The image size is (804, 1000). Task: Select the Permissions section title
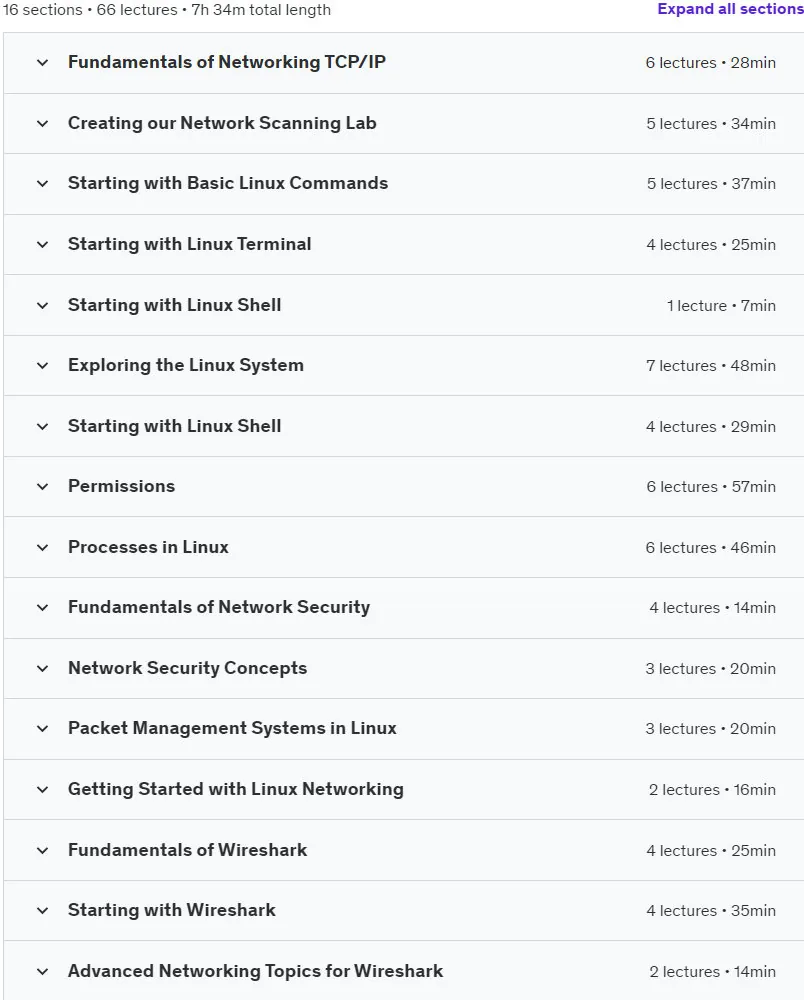[x=121, y=486]
